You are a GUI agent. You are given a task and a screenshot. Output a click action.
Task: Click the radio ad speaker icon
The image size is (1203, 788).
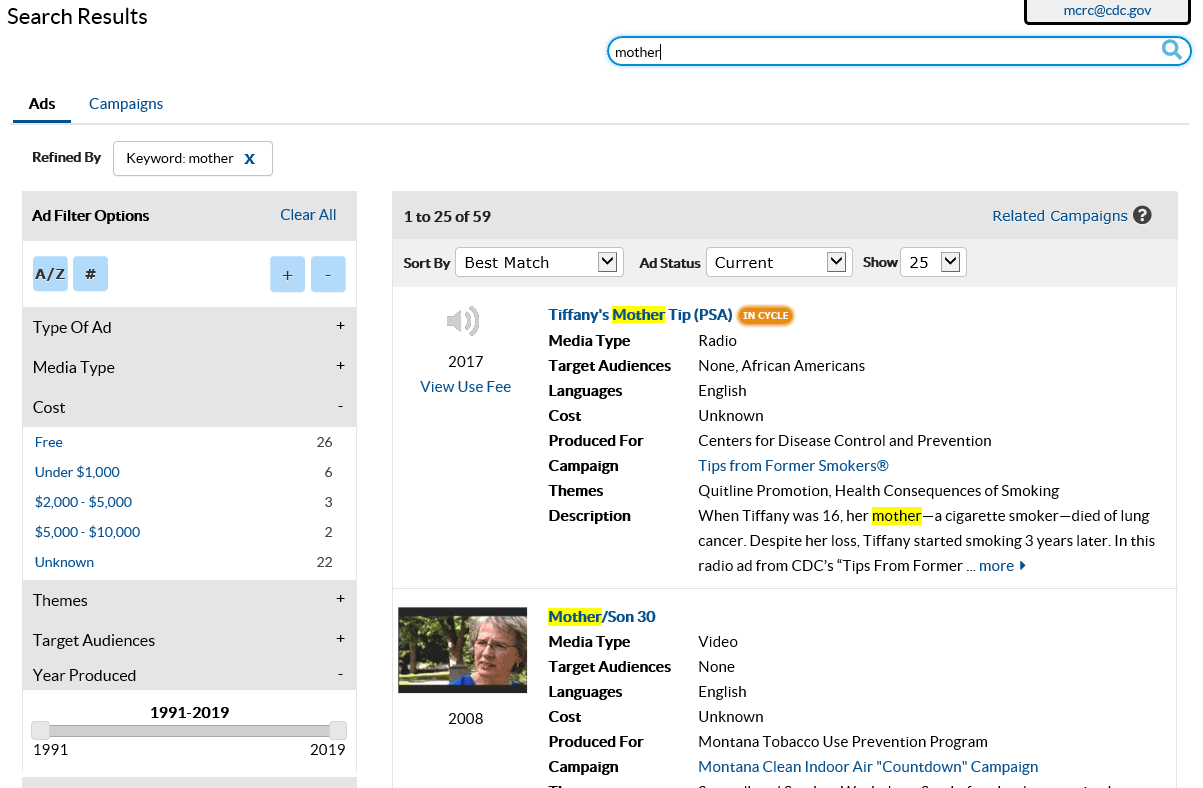[x=463, y=321]
